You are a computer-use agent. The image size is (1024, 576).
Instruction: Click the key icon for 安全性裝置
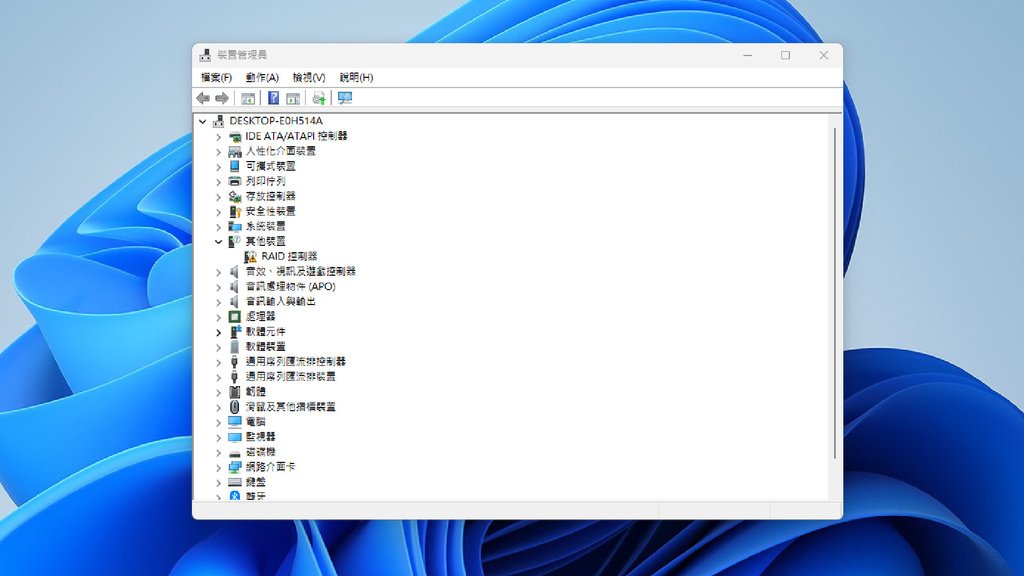pyautogui.click(x=234, y=211)
